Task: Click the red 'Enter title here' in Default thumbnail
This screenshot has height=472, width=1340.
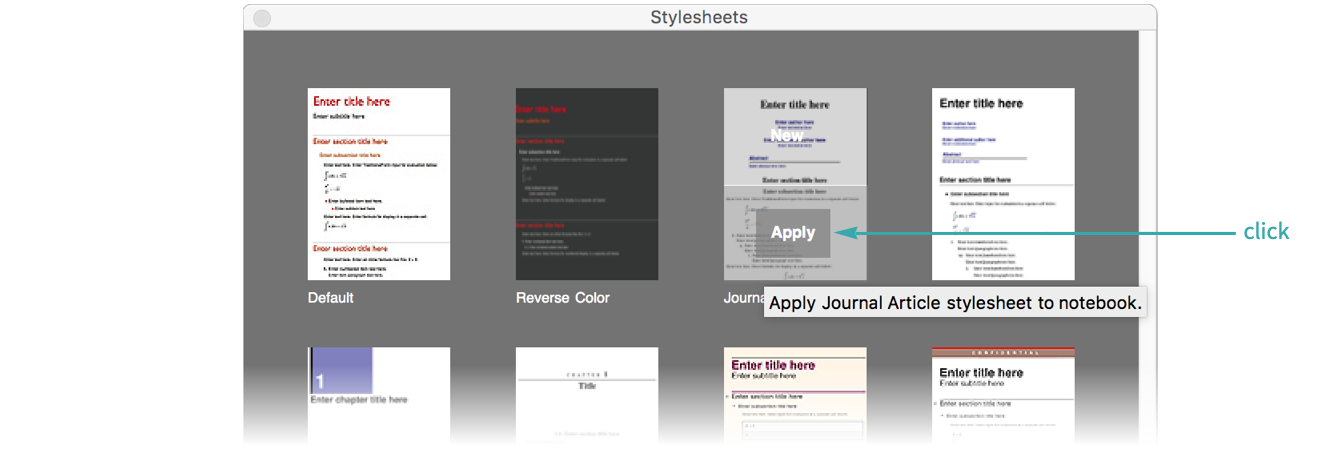Action: 351,101
